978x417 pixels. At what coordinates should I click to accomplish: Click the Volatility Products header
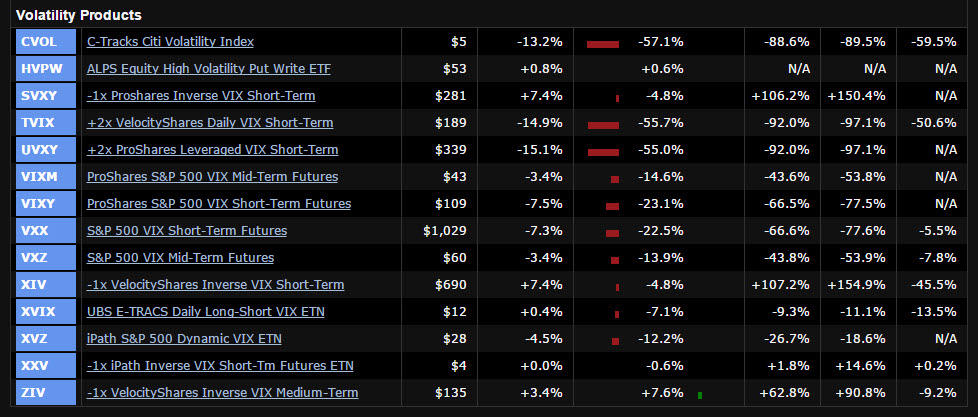click(73, 15)
